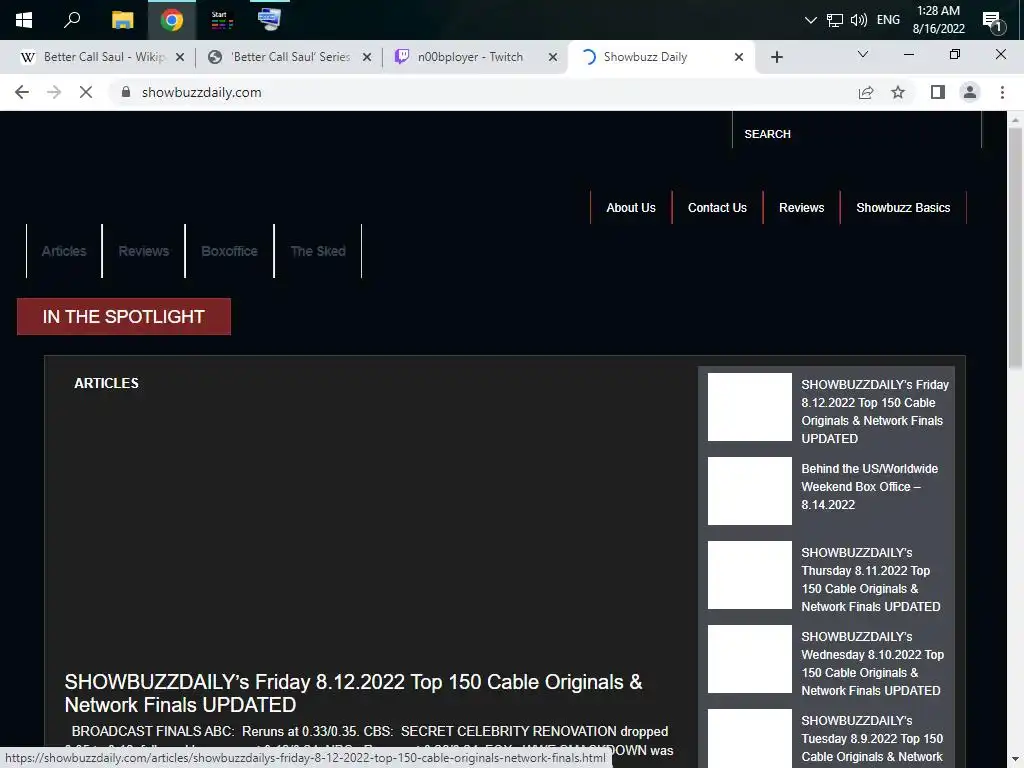The width and height of the screenshot is (1024, 768).
Task: Open the taskbar search icon
Action: click(x=72, y=20)
